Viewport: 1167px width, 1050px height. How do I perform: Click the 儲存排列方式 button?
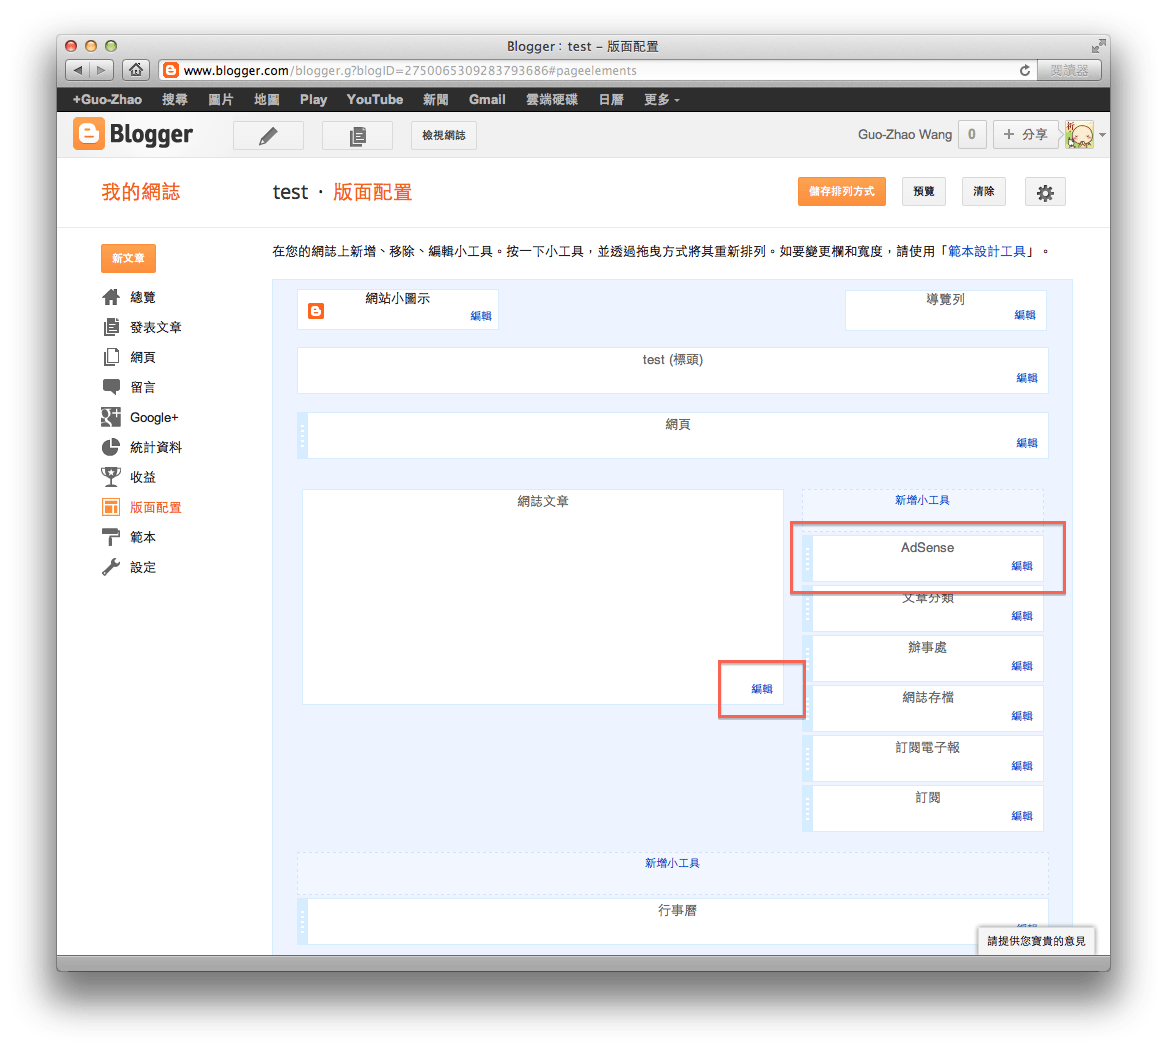pyautogui.click(x=841, y=191)
